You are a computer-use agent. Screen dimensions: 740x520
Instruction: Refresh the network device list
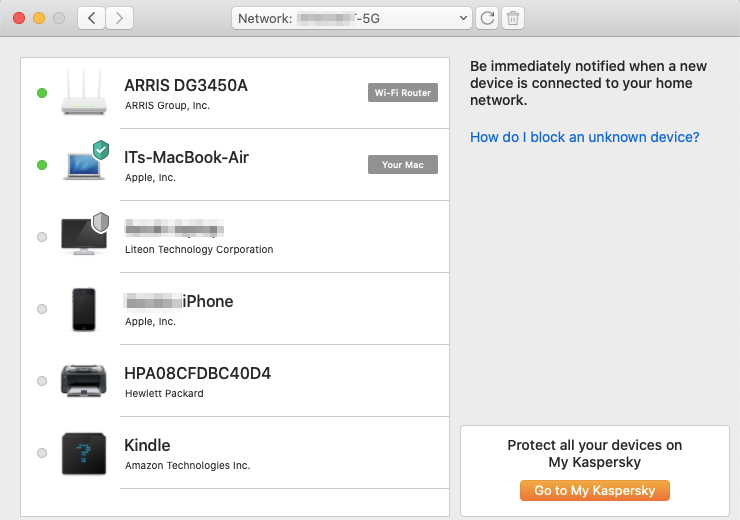(487, 18)
